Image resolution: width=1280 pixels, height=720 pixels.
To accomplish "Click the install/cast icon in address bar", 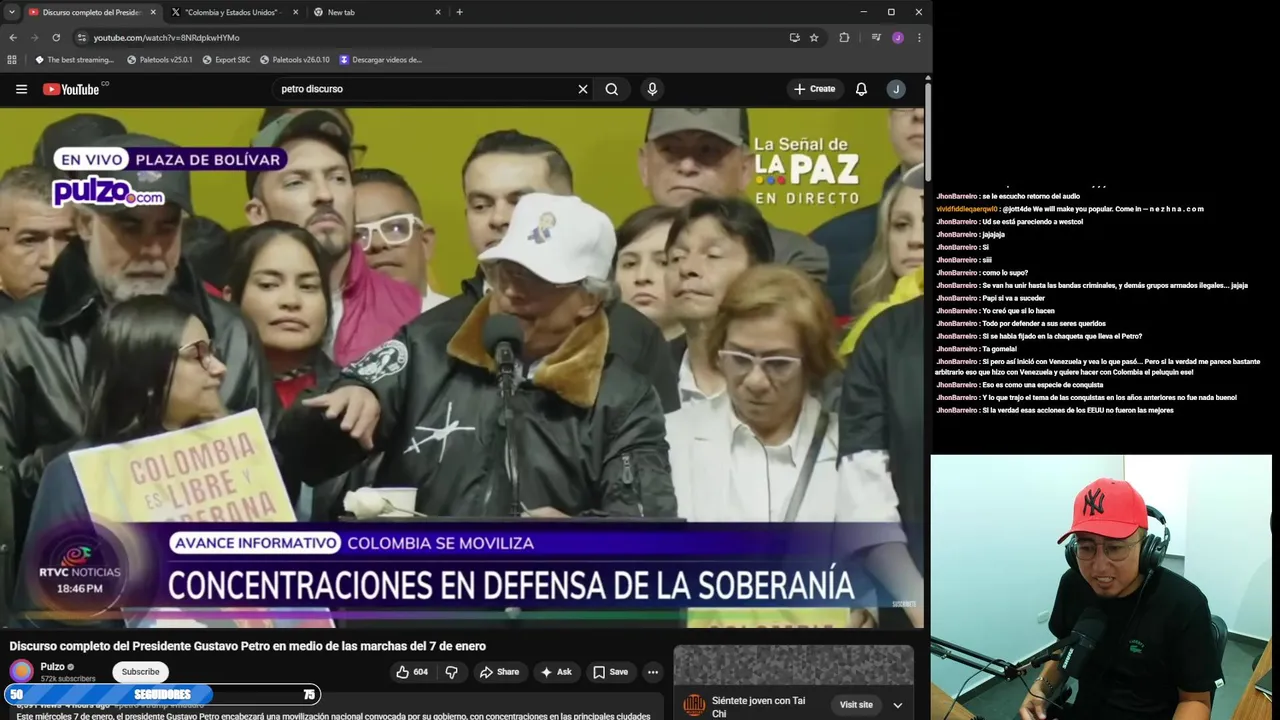I will pos(794,38).
